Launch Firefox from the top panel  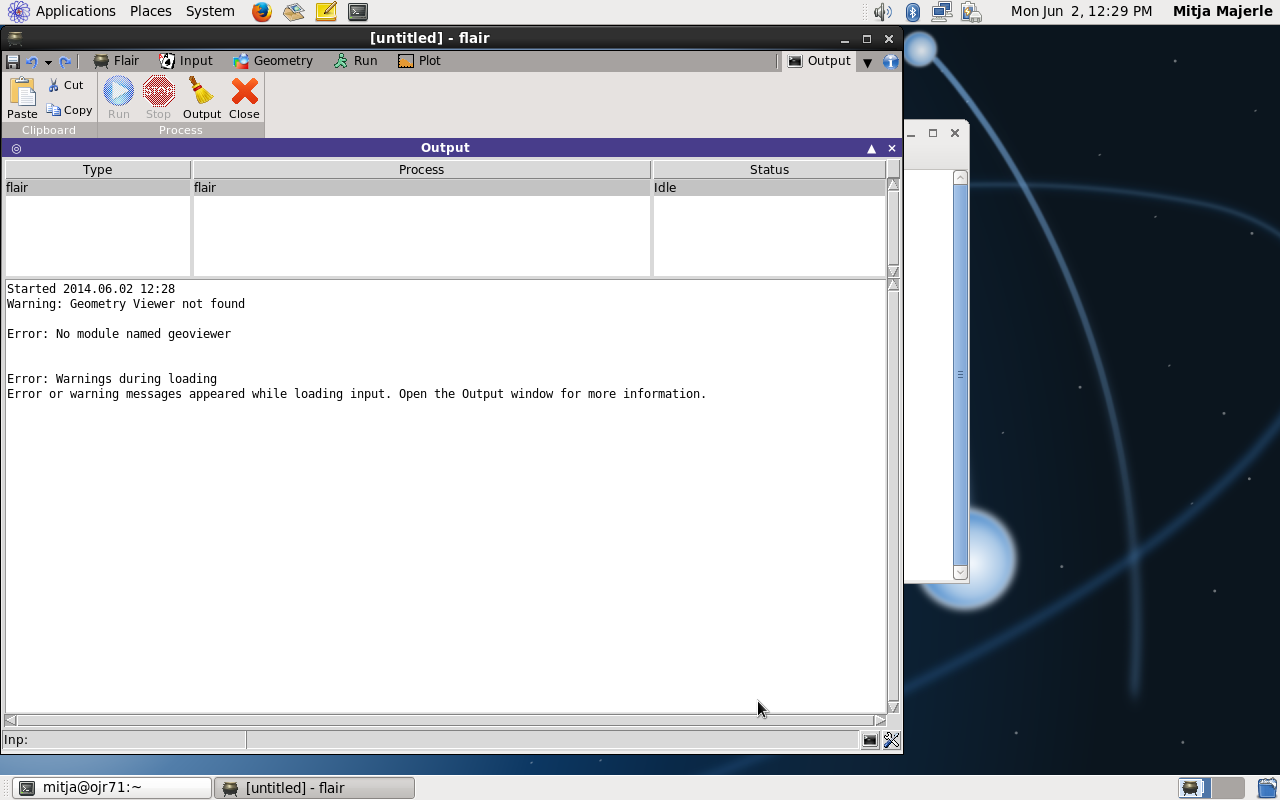click(x=261, y=12)
